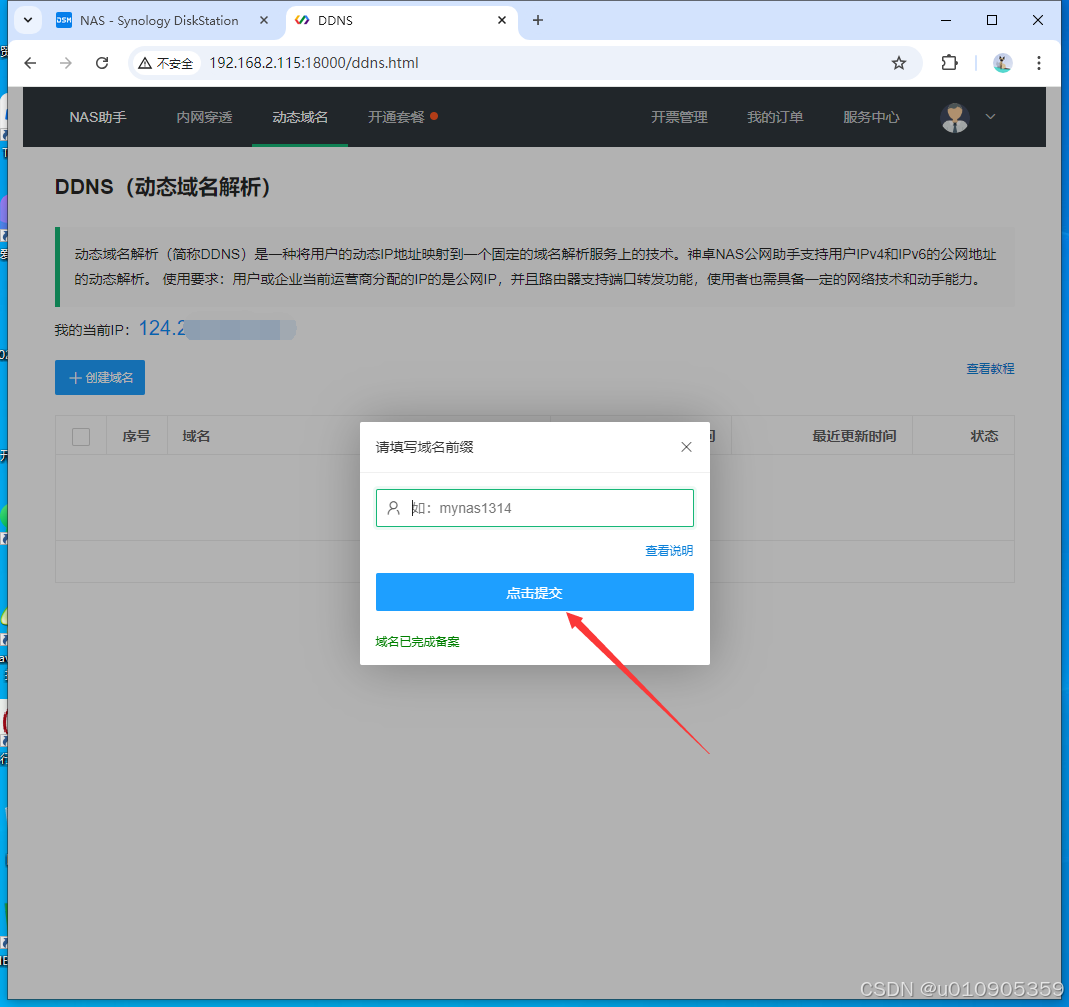This screenshot has width=1069, height=1007.
Task: Select the '开票管理' navigation item
Action: point(679,116)
